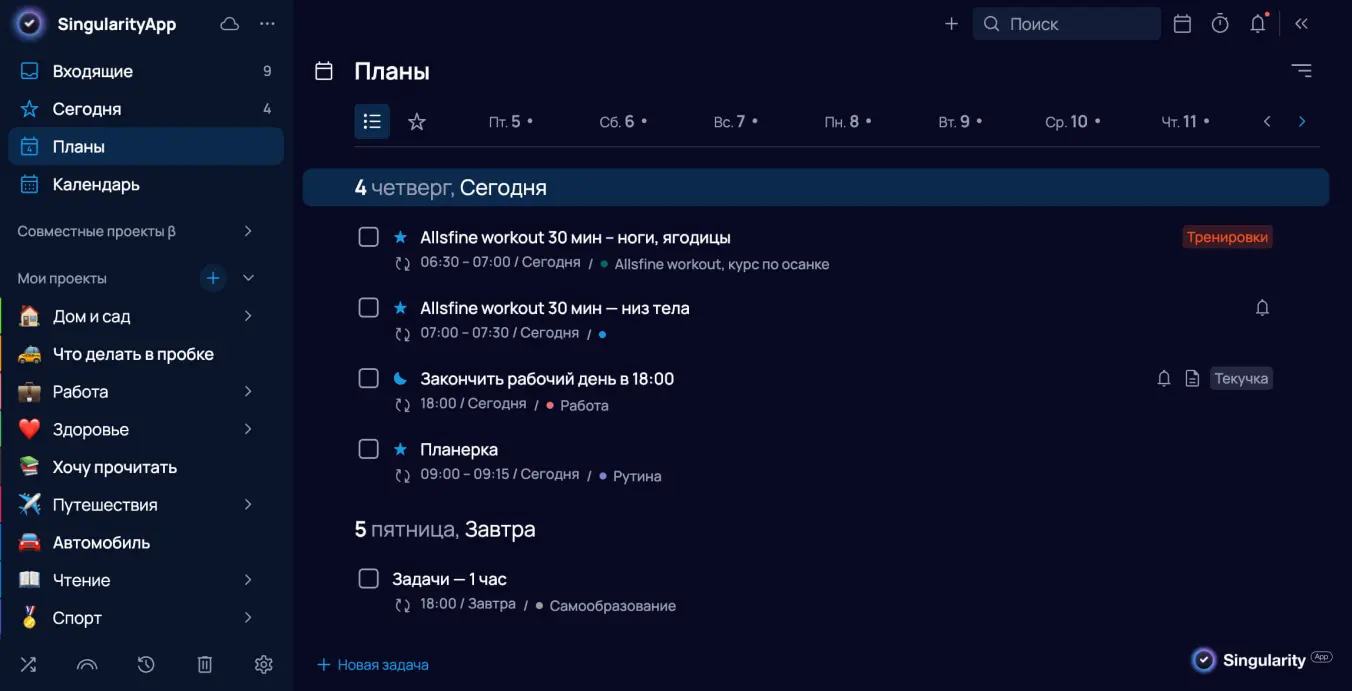Click the cloud sync icon next to SingularityApp
Screen dimensions: 1352x691
coord(229,23)
